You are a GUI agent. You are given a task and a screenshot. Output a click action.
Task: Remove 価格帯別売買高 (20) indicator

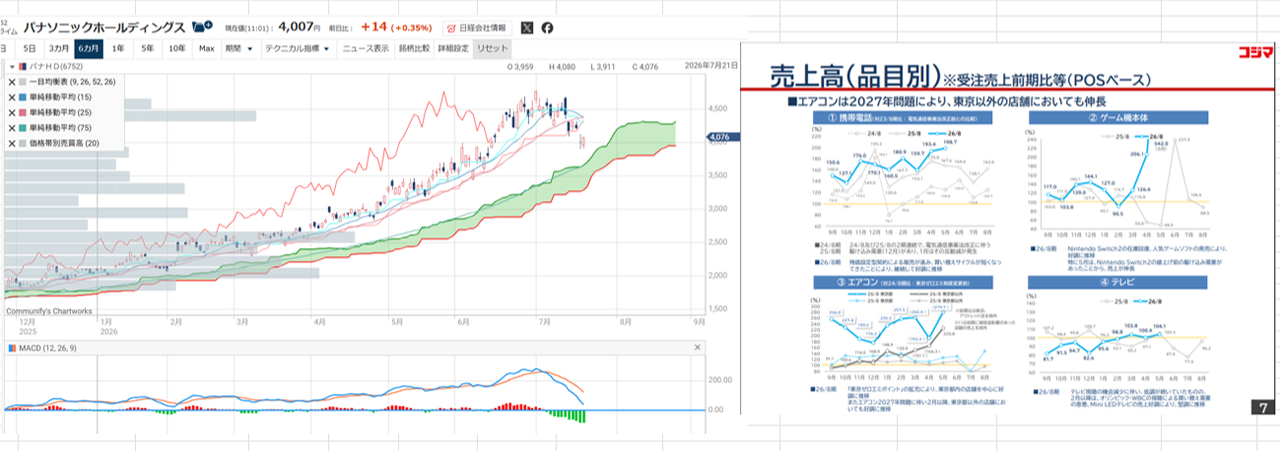tap(11, 143)
